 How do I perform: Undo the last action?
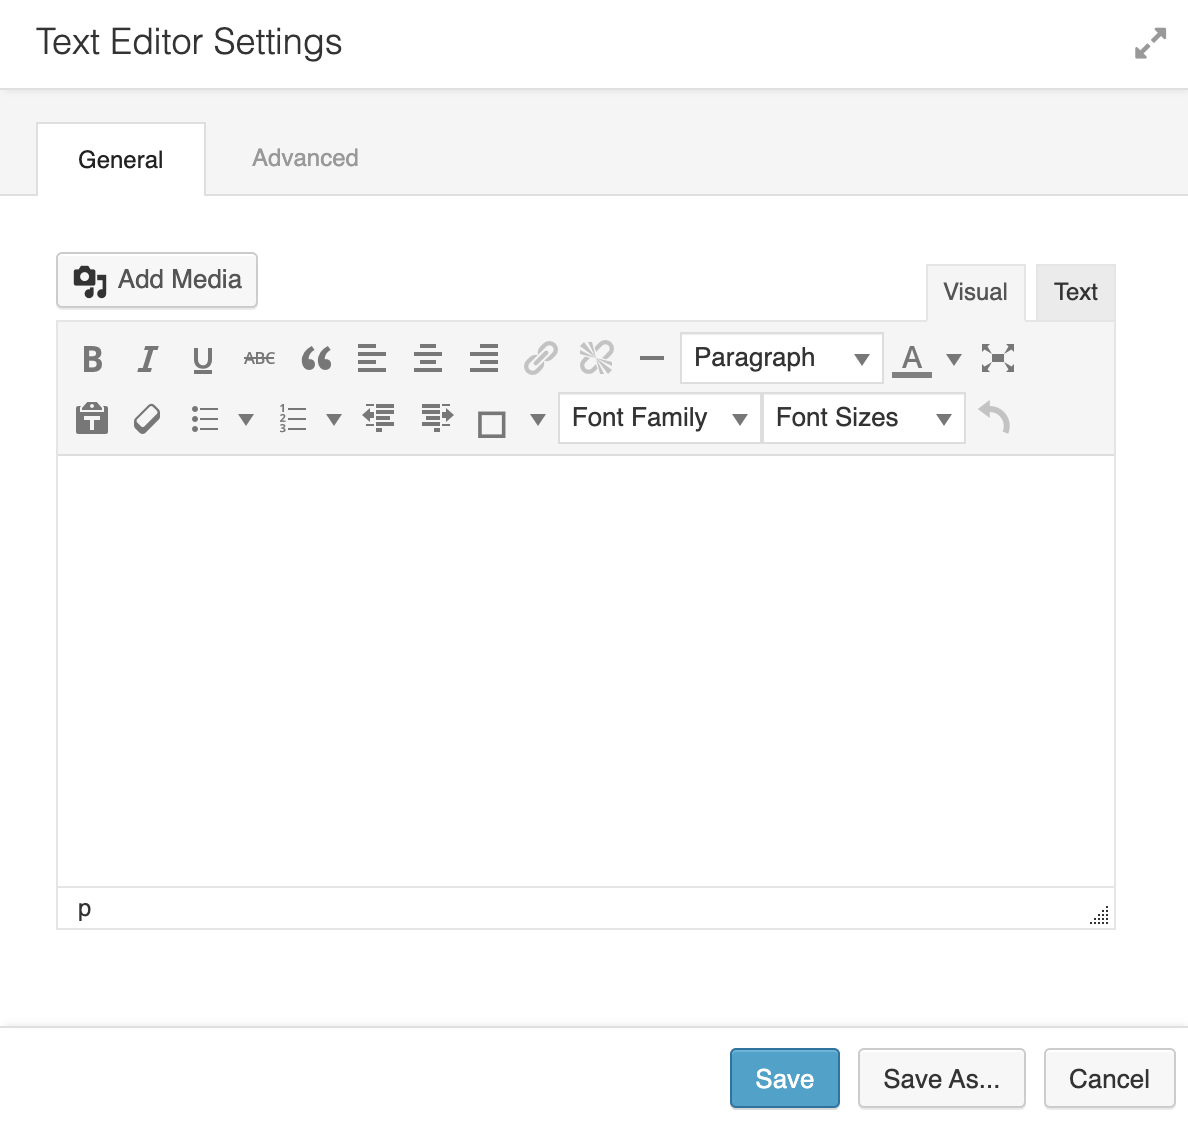pos(995,418)
